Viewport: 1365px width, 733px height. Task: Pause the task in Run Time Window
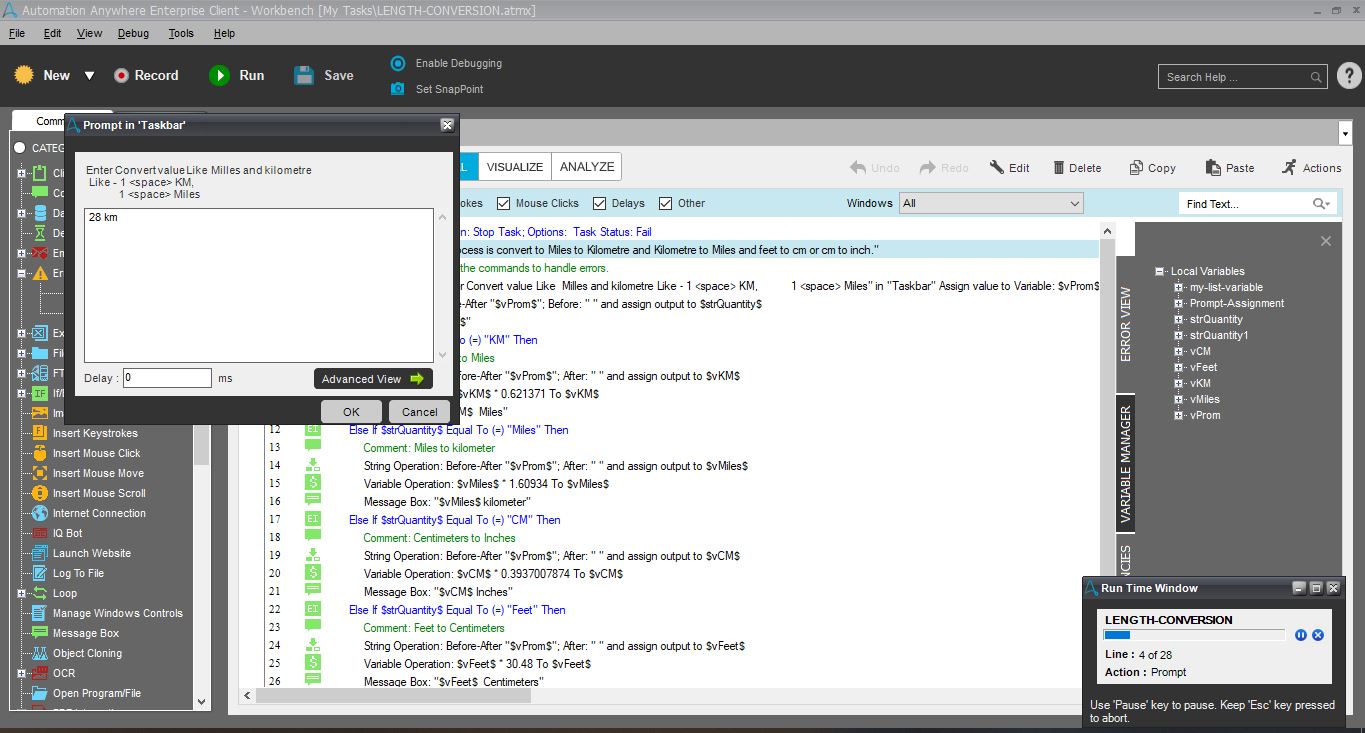click(1301, 635)
